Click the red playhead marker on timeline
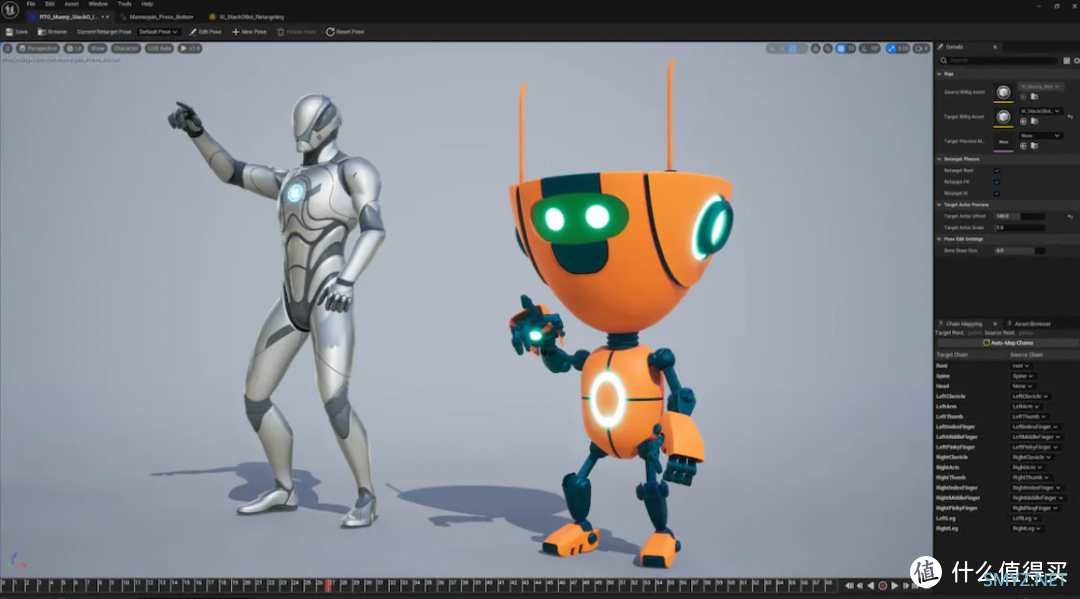The image size is (1080, 599). click(x=329, y=584)
